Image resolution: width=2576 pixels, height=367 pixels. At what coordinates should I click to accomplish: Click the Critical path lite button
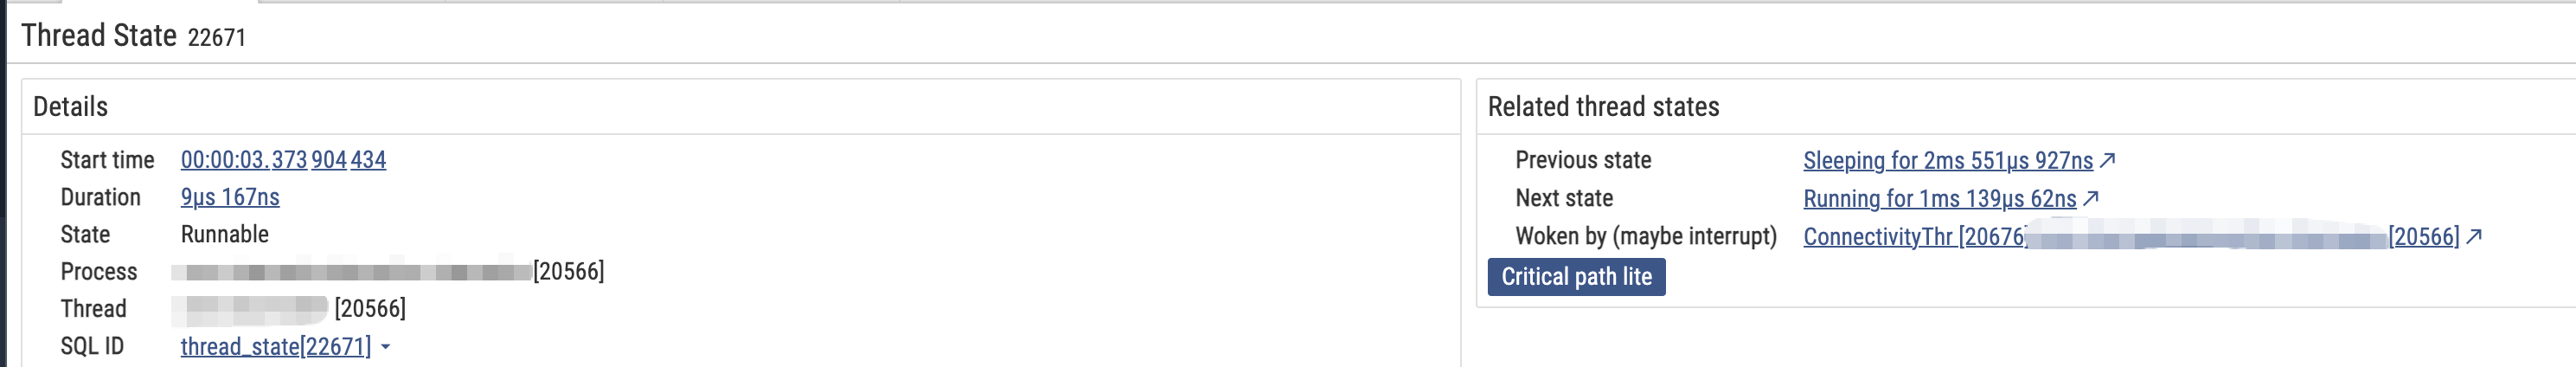(1576, 277)
